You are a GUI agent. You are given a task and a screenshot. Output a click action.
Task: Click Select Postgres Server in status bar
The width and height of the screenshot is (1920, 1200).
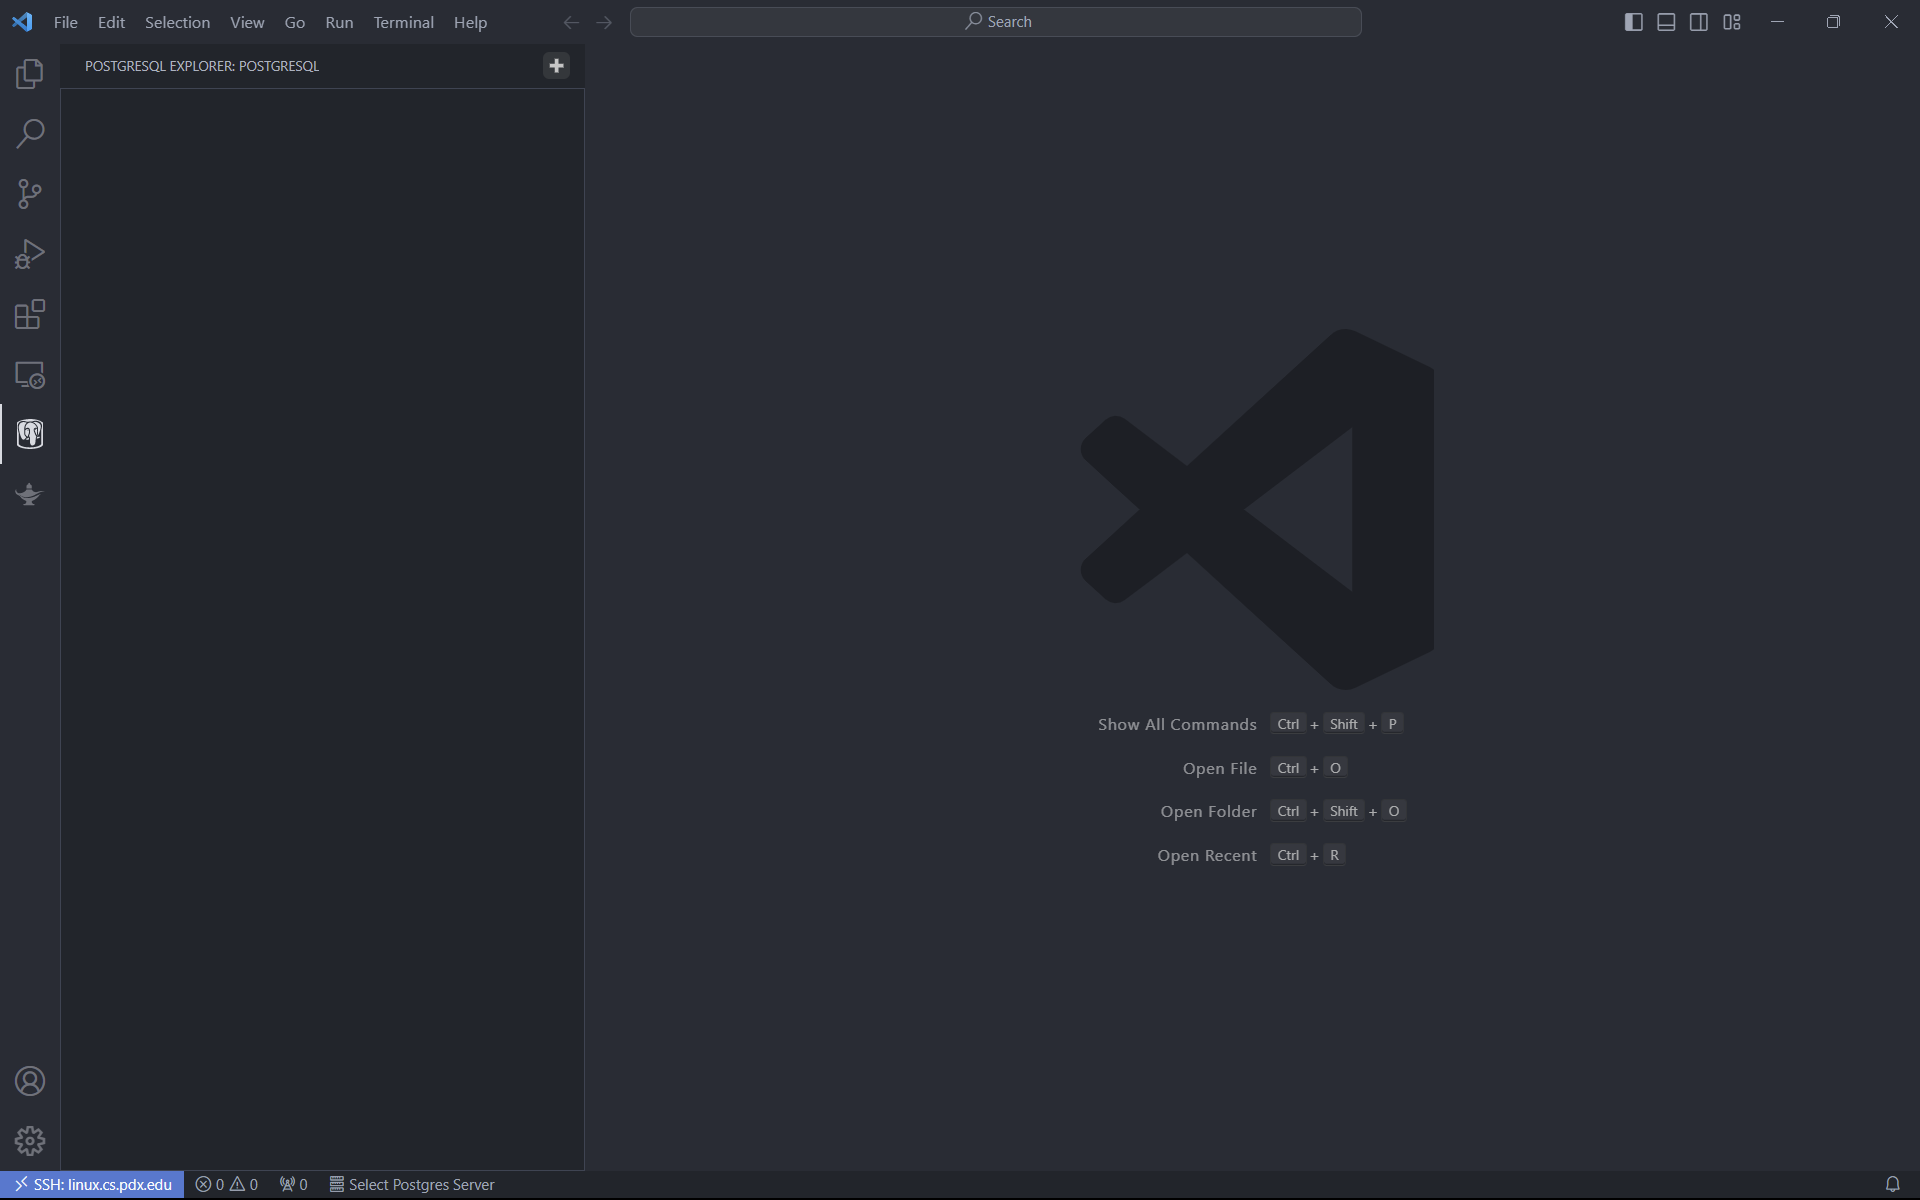(412, 1185)
